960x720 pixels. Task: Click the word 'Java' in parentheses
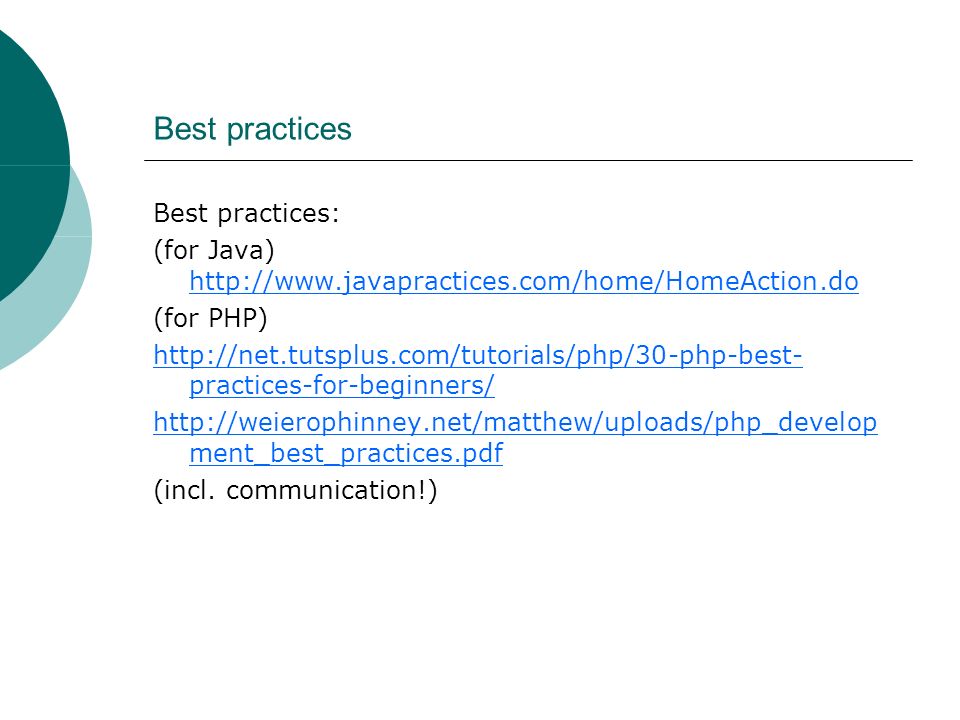[x=235, y=250]
